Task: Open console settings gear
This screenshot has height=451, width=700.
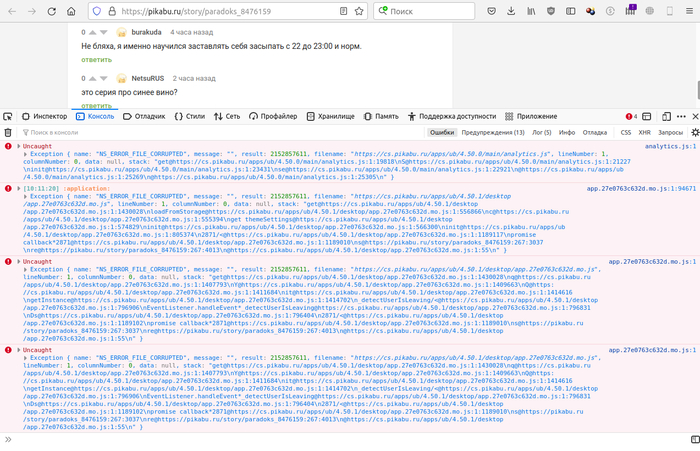Action: coord(695,132)
